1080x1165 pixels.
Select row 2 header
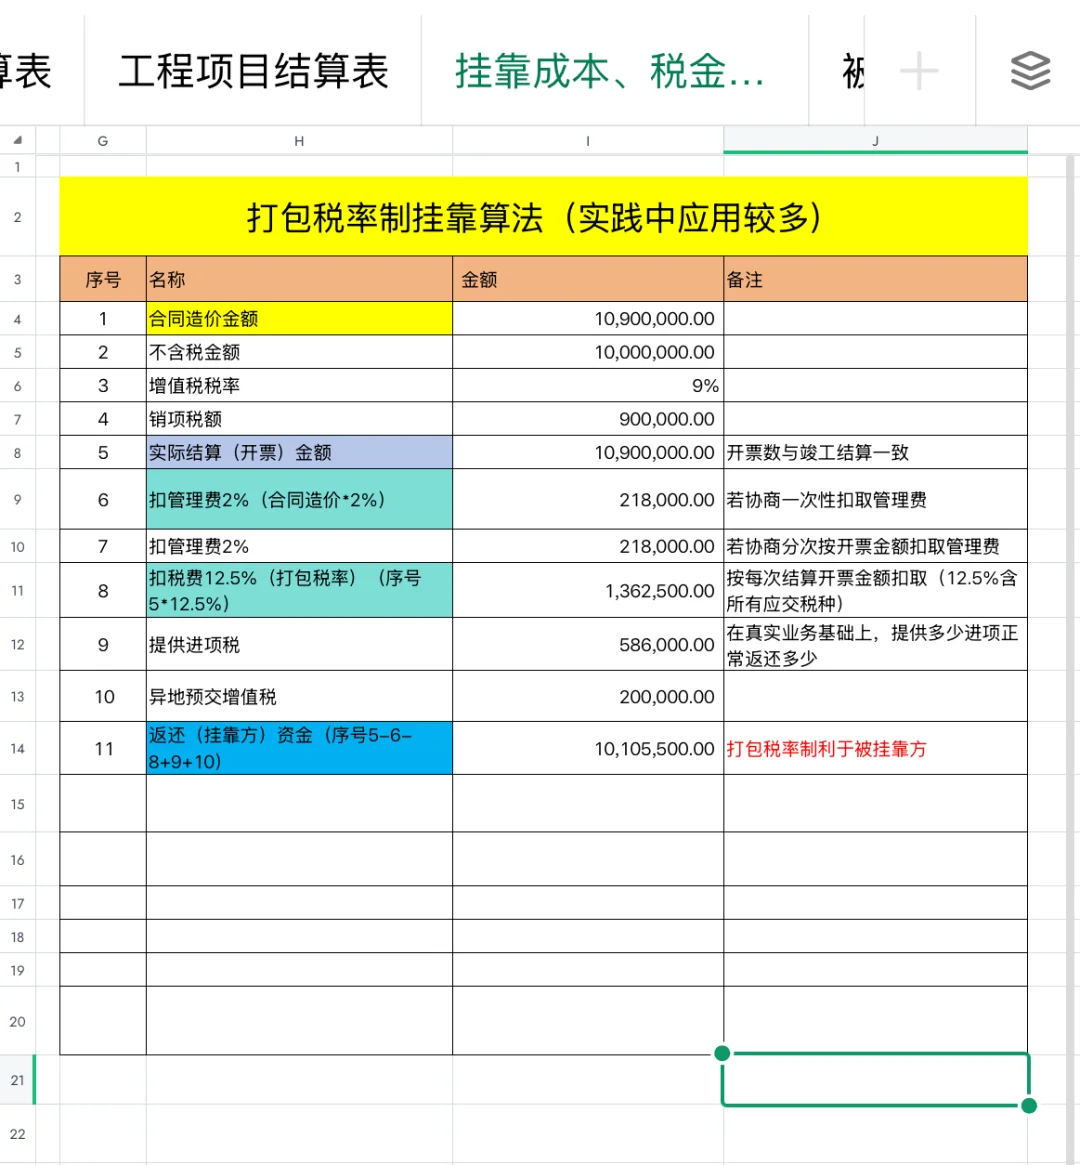(x=17, y=217)
